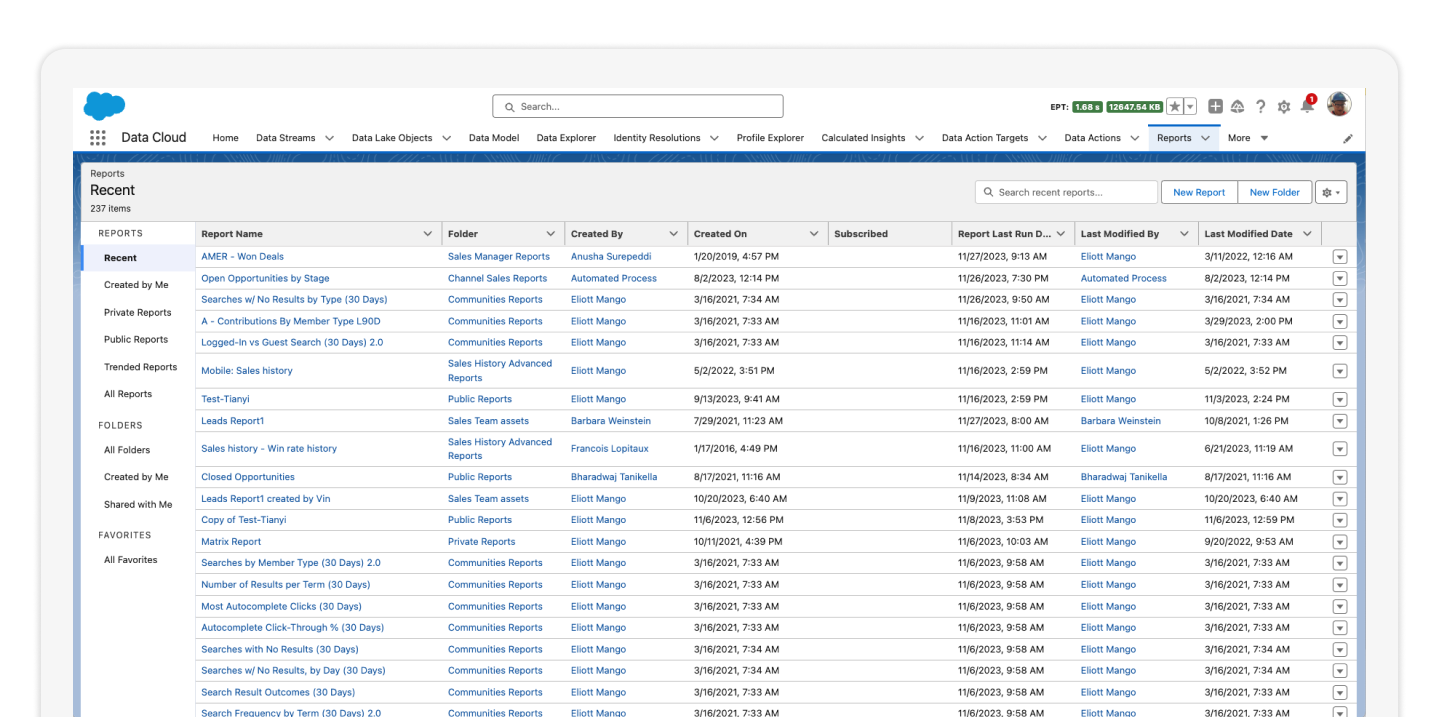Open Barbara Weinstein in Created By column
The height and width of the screenshot is (717, 1440).
click(611, 421)
